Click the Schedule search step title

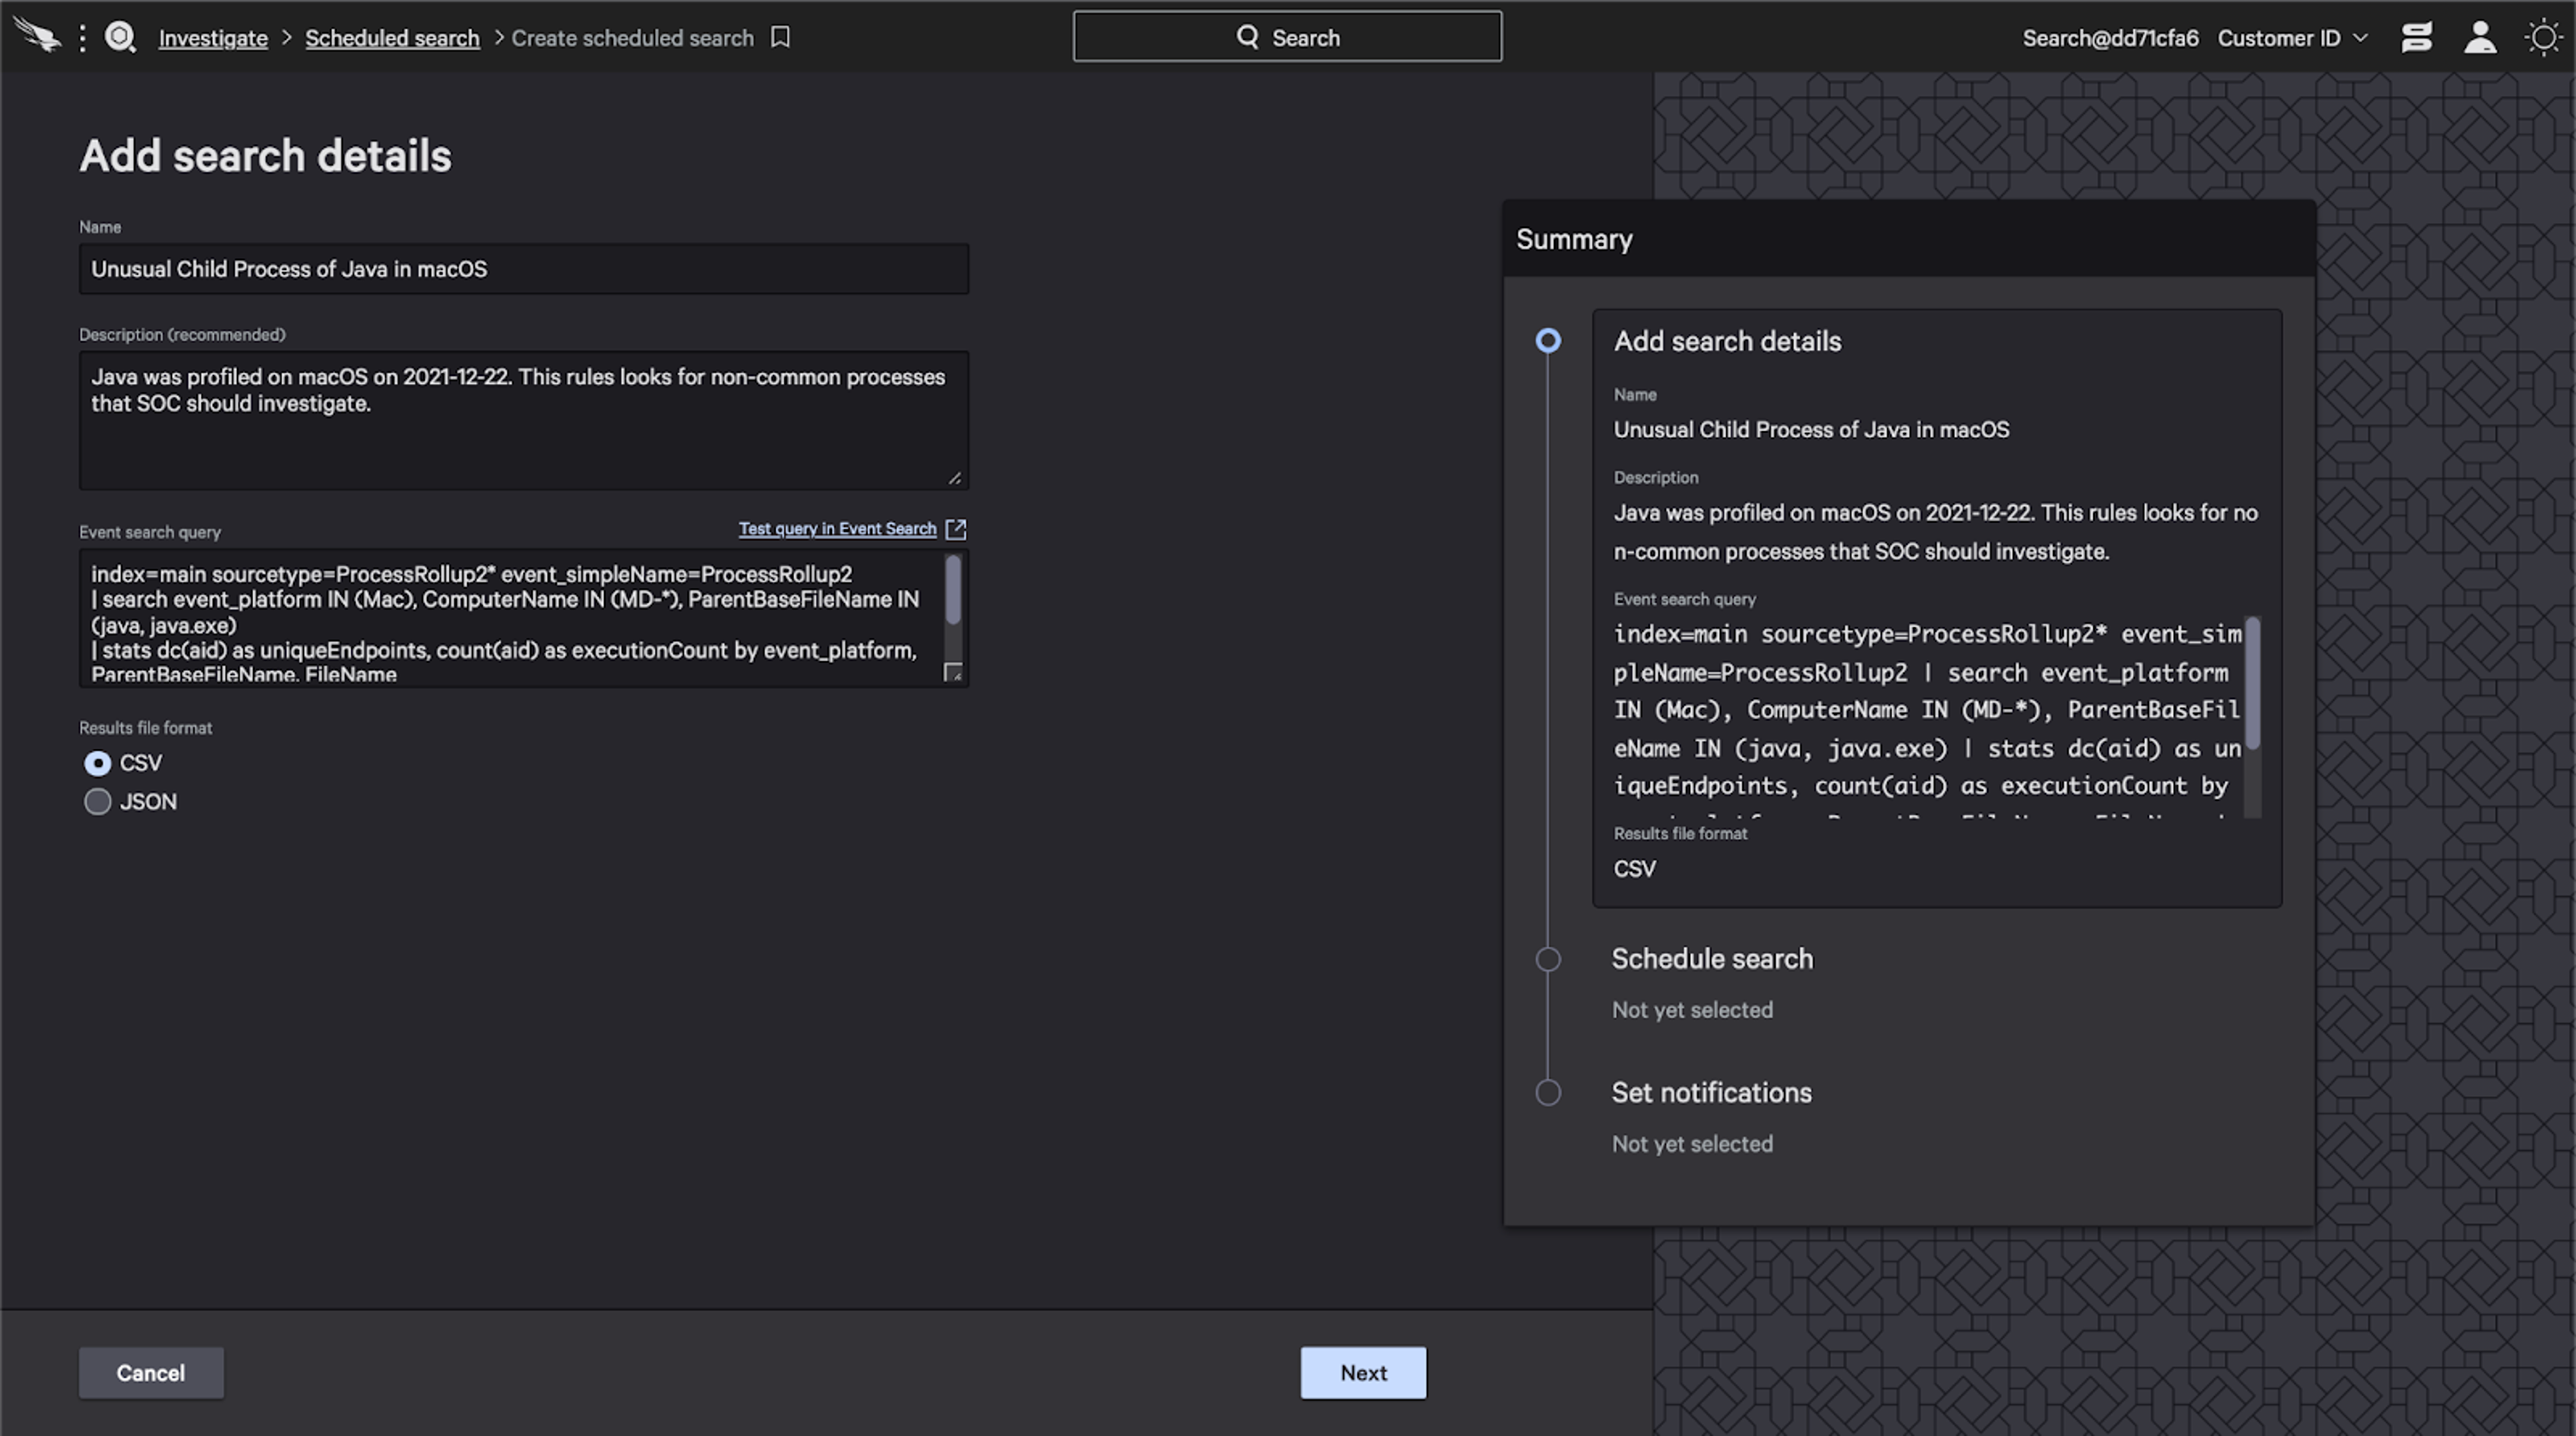1712,959
